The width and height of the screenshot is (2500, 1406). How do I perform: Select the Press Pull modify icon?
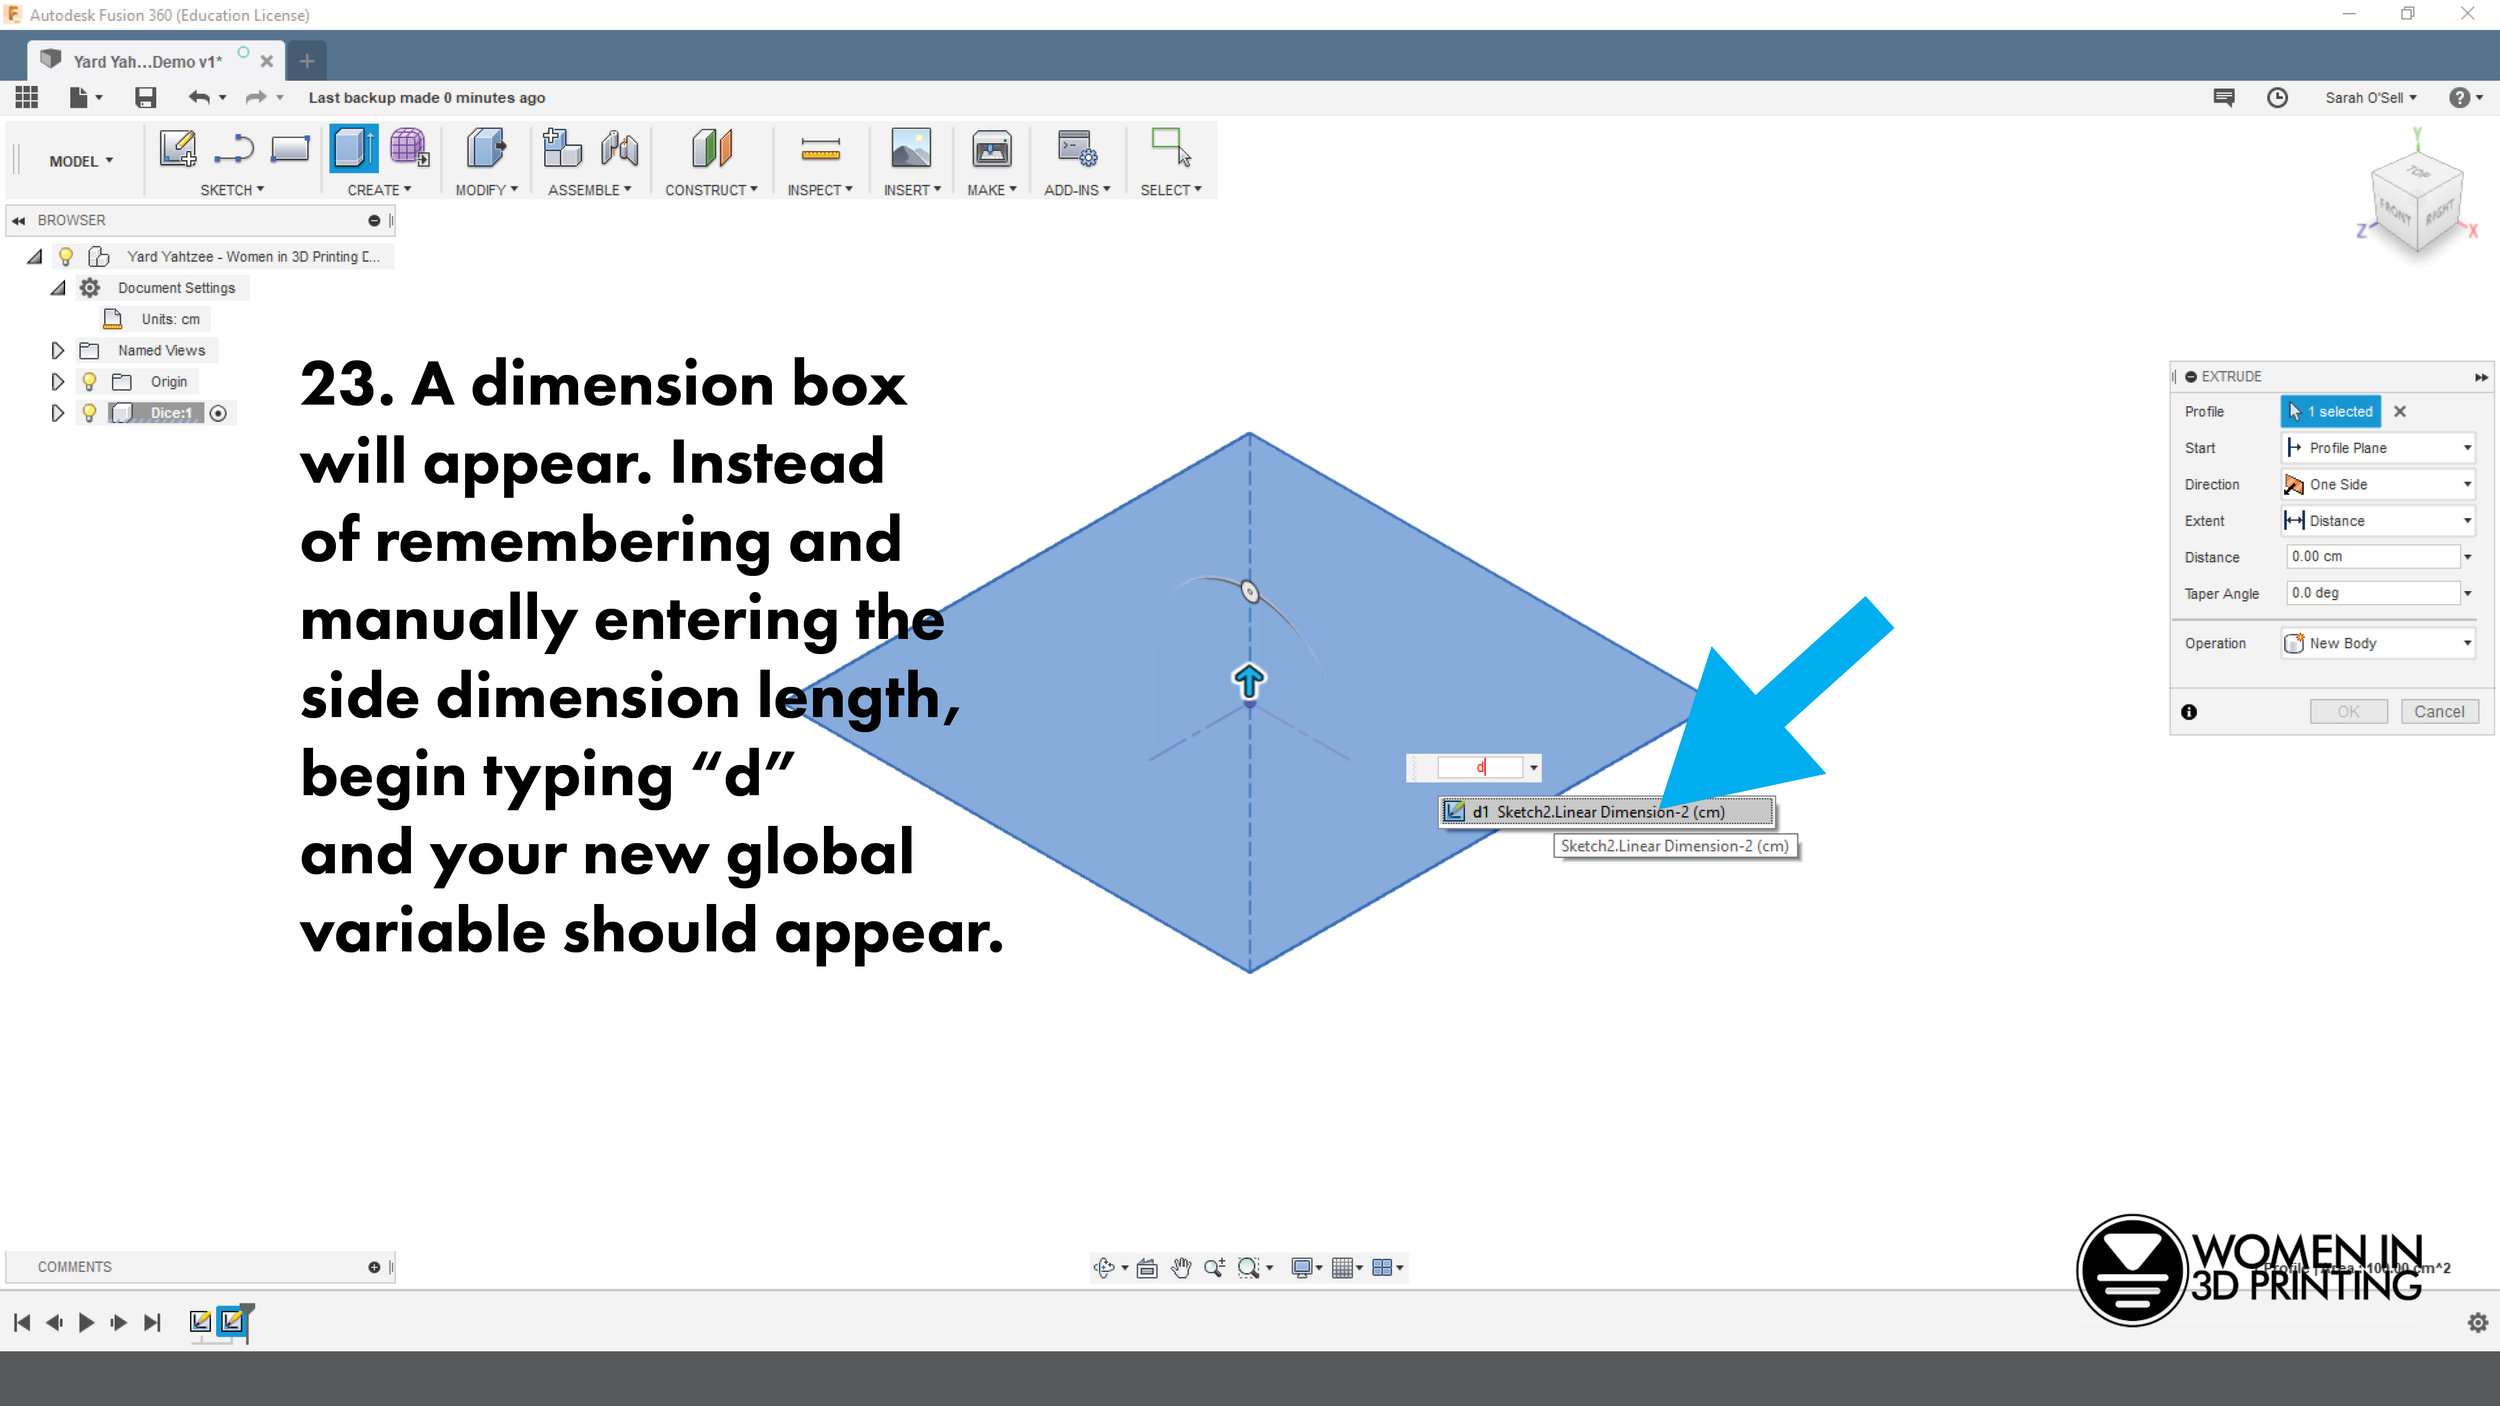[486, 149]
